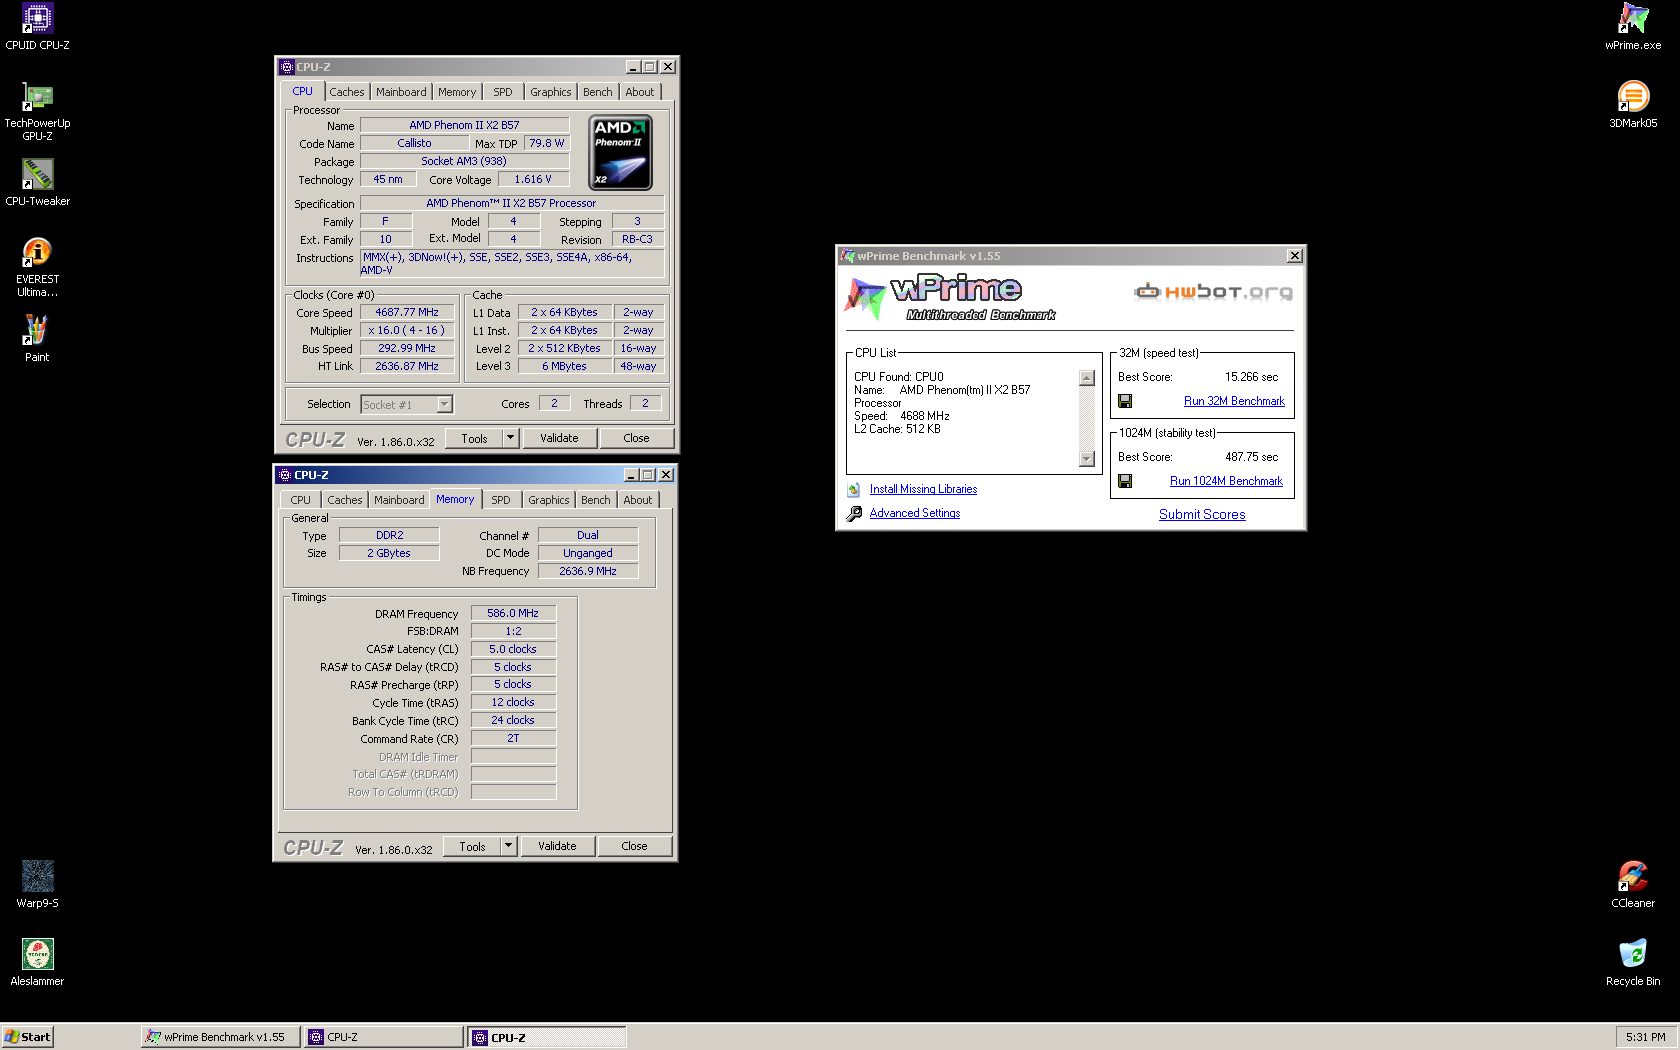Click the Multiplier field x 16.0
Screen dimensions: 1680x1050
(x=407, y=330)
